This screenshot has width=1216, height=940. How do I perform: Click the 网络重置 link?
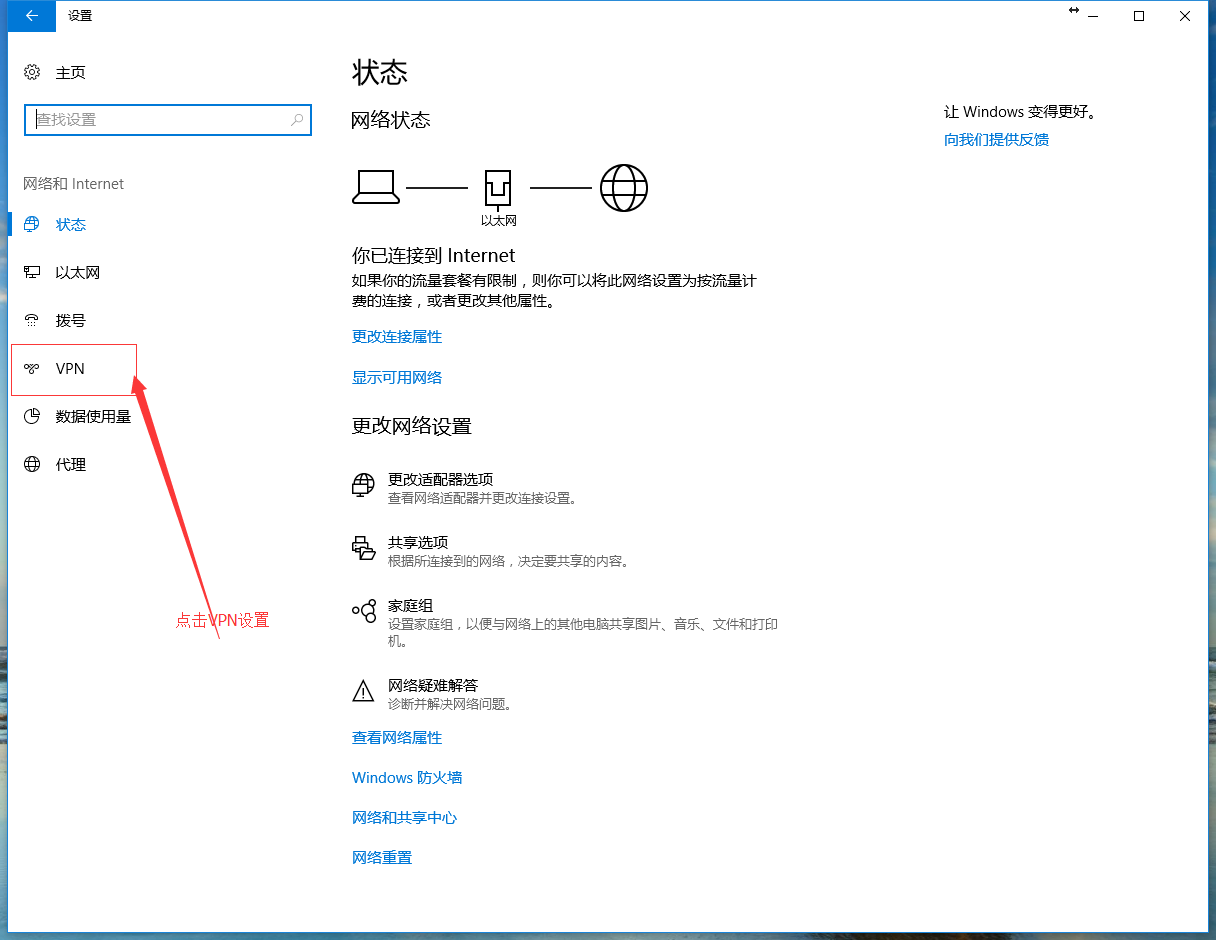382,858
